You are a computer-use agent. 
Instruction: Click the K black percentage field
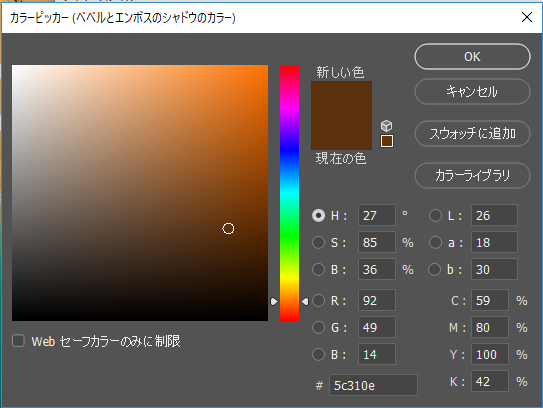coord(490,381)
